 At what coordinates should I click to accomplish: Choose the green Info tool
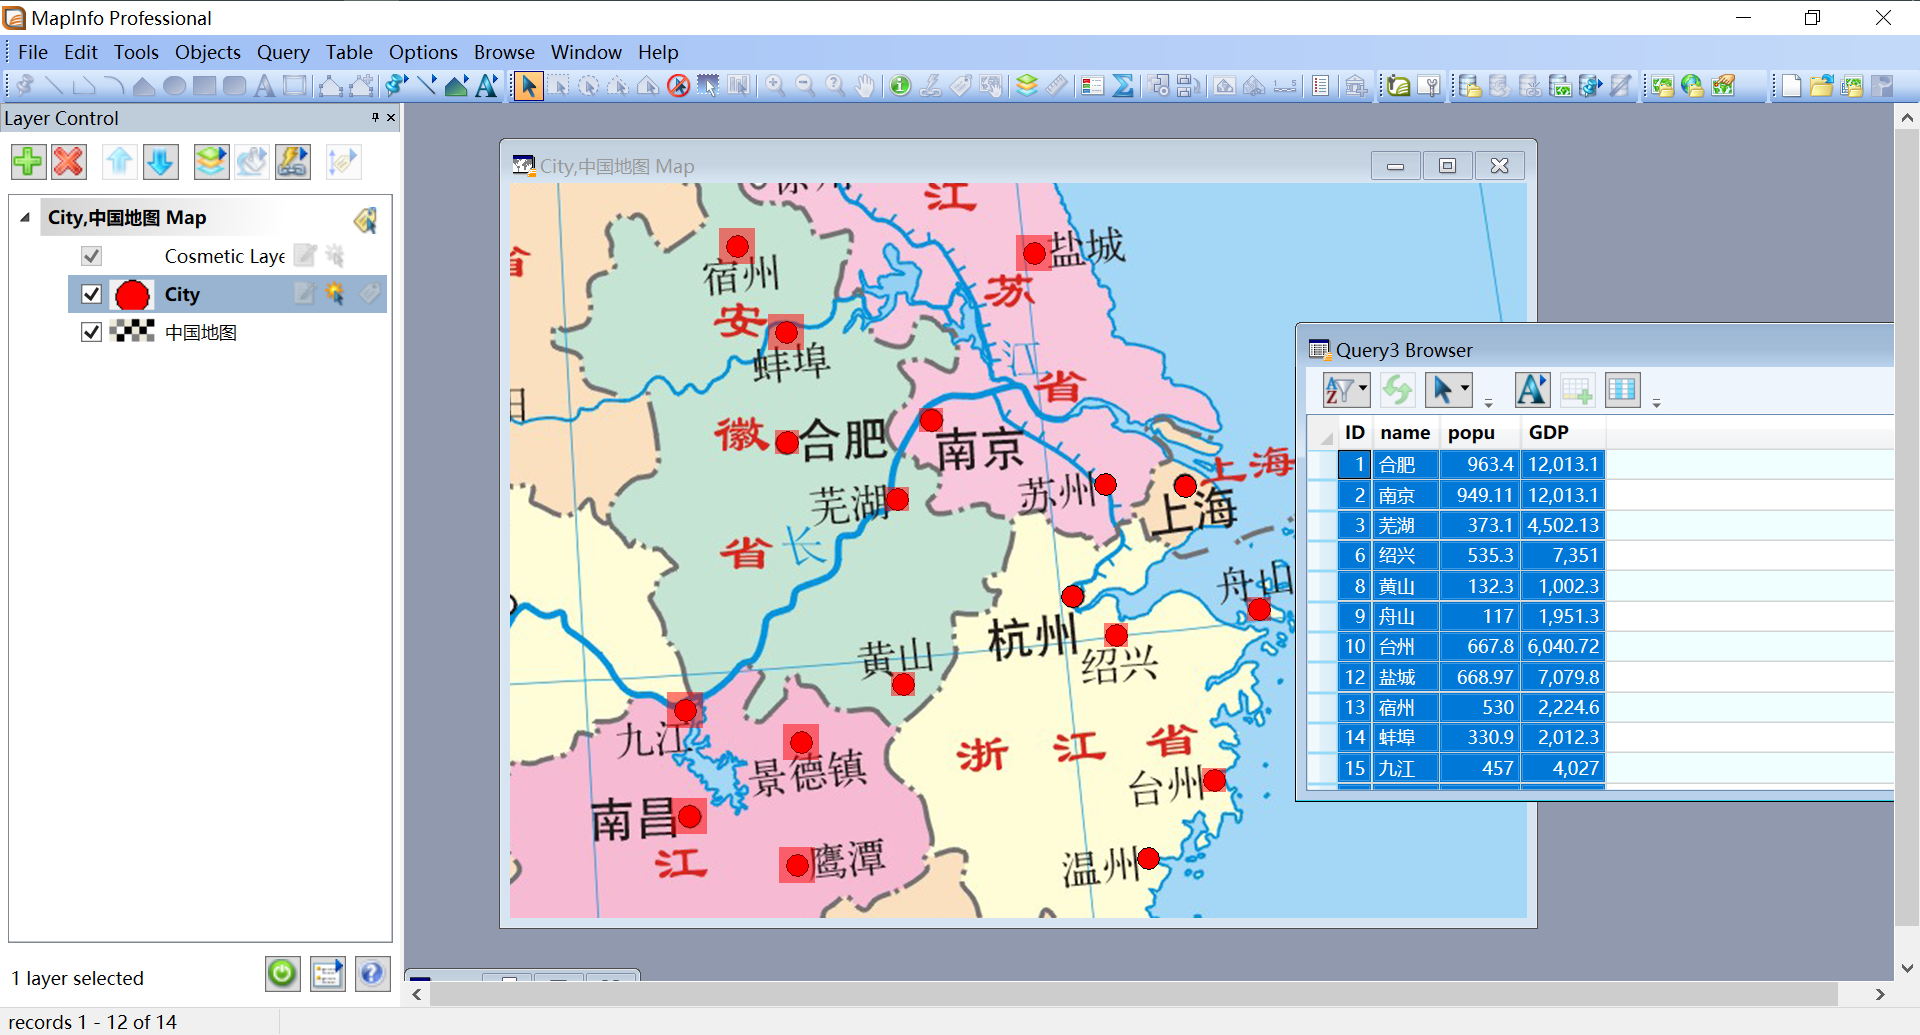(x=900, y=86)
